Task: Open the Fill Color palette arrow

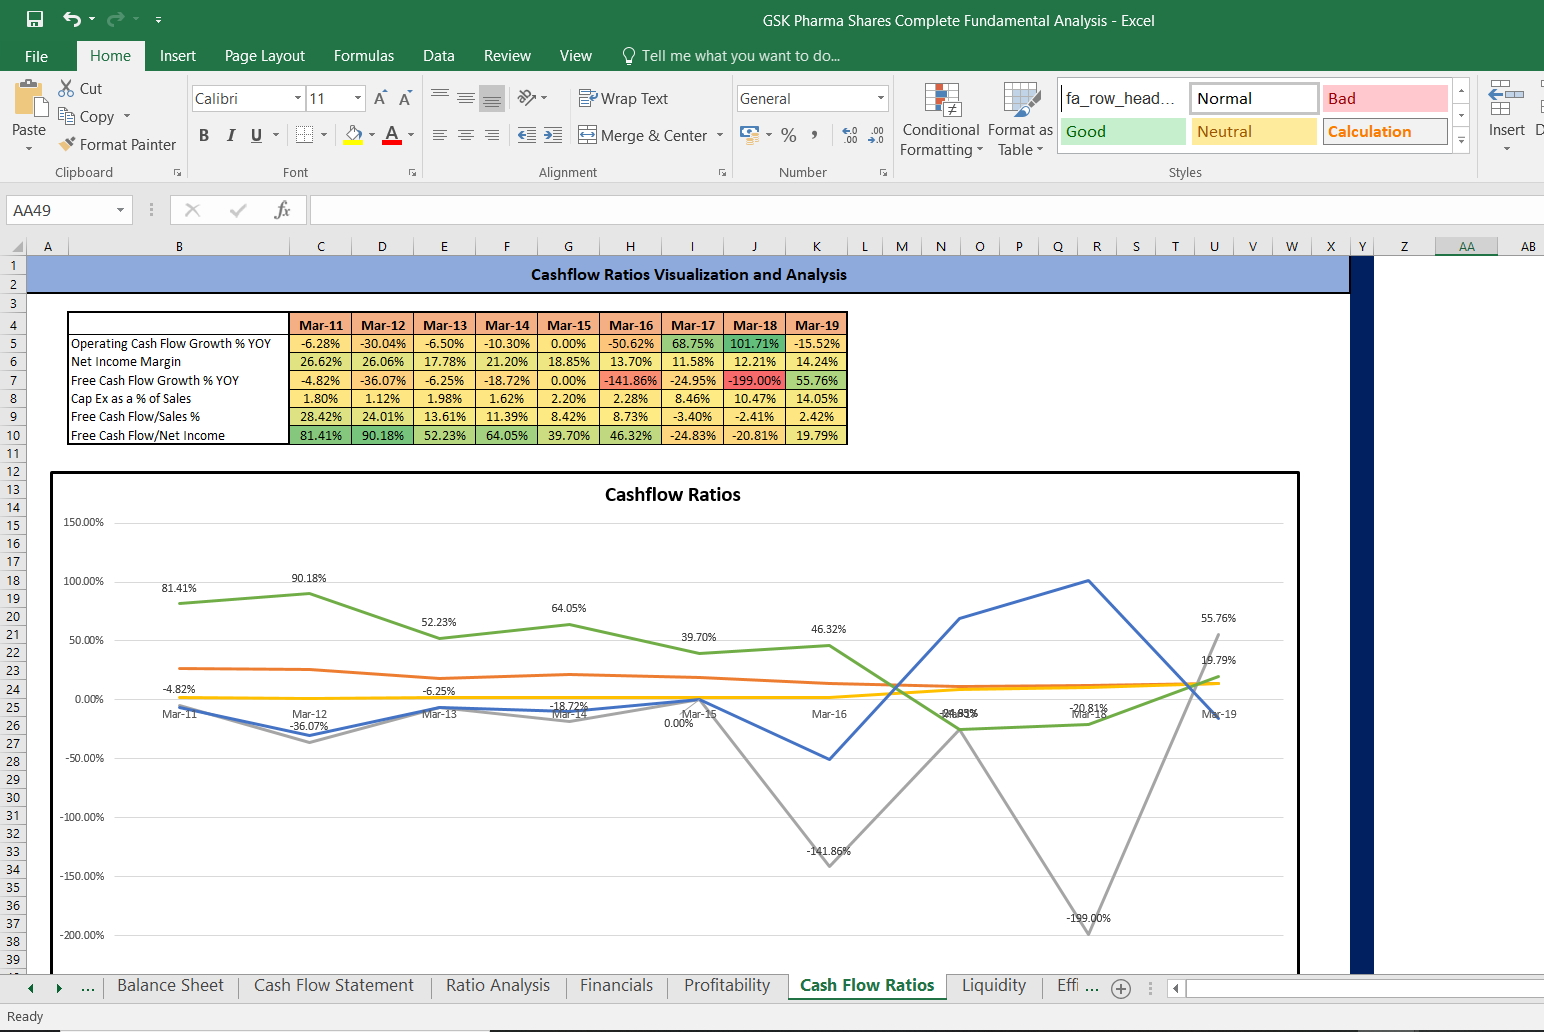Action: 372,135
